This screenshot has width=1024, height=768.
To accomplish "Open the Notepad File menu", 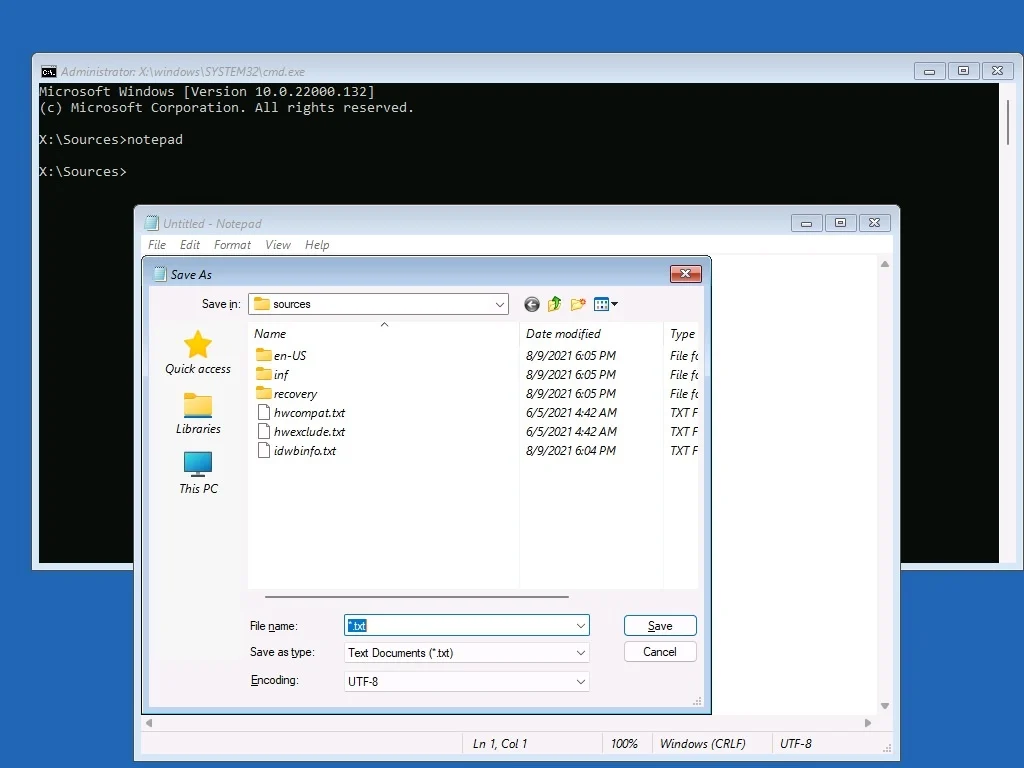I will click(157, 245).
